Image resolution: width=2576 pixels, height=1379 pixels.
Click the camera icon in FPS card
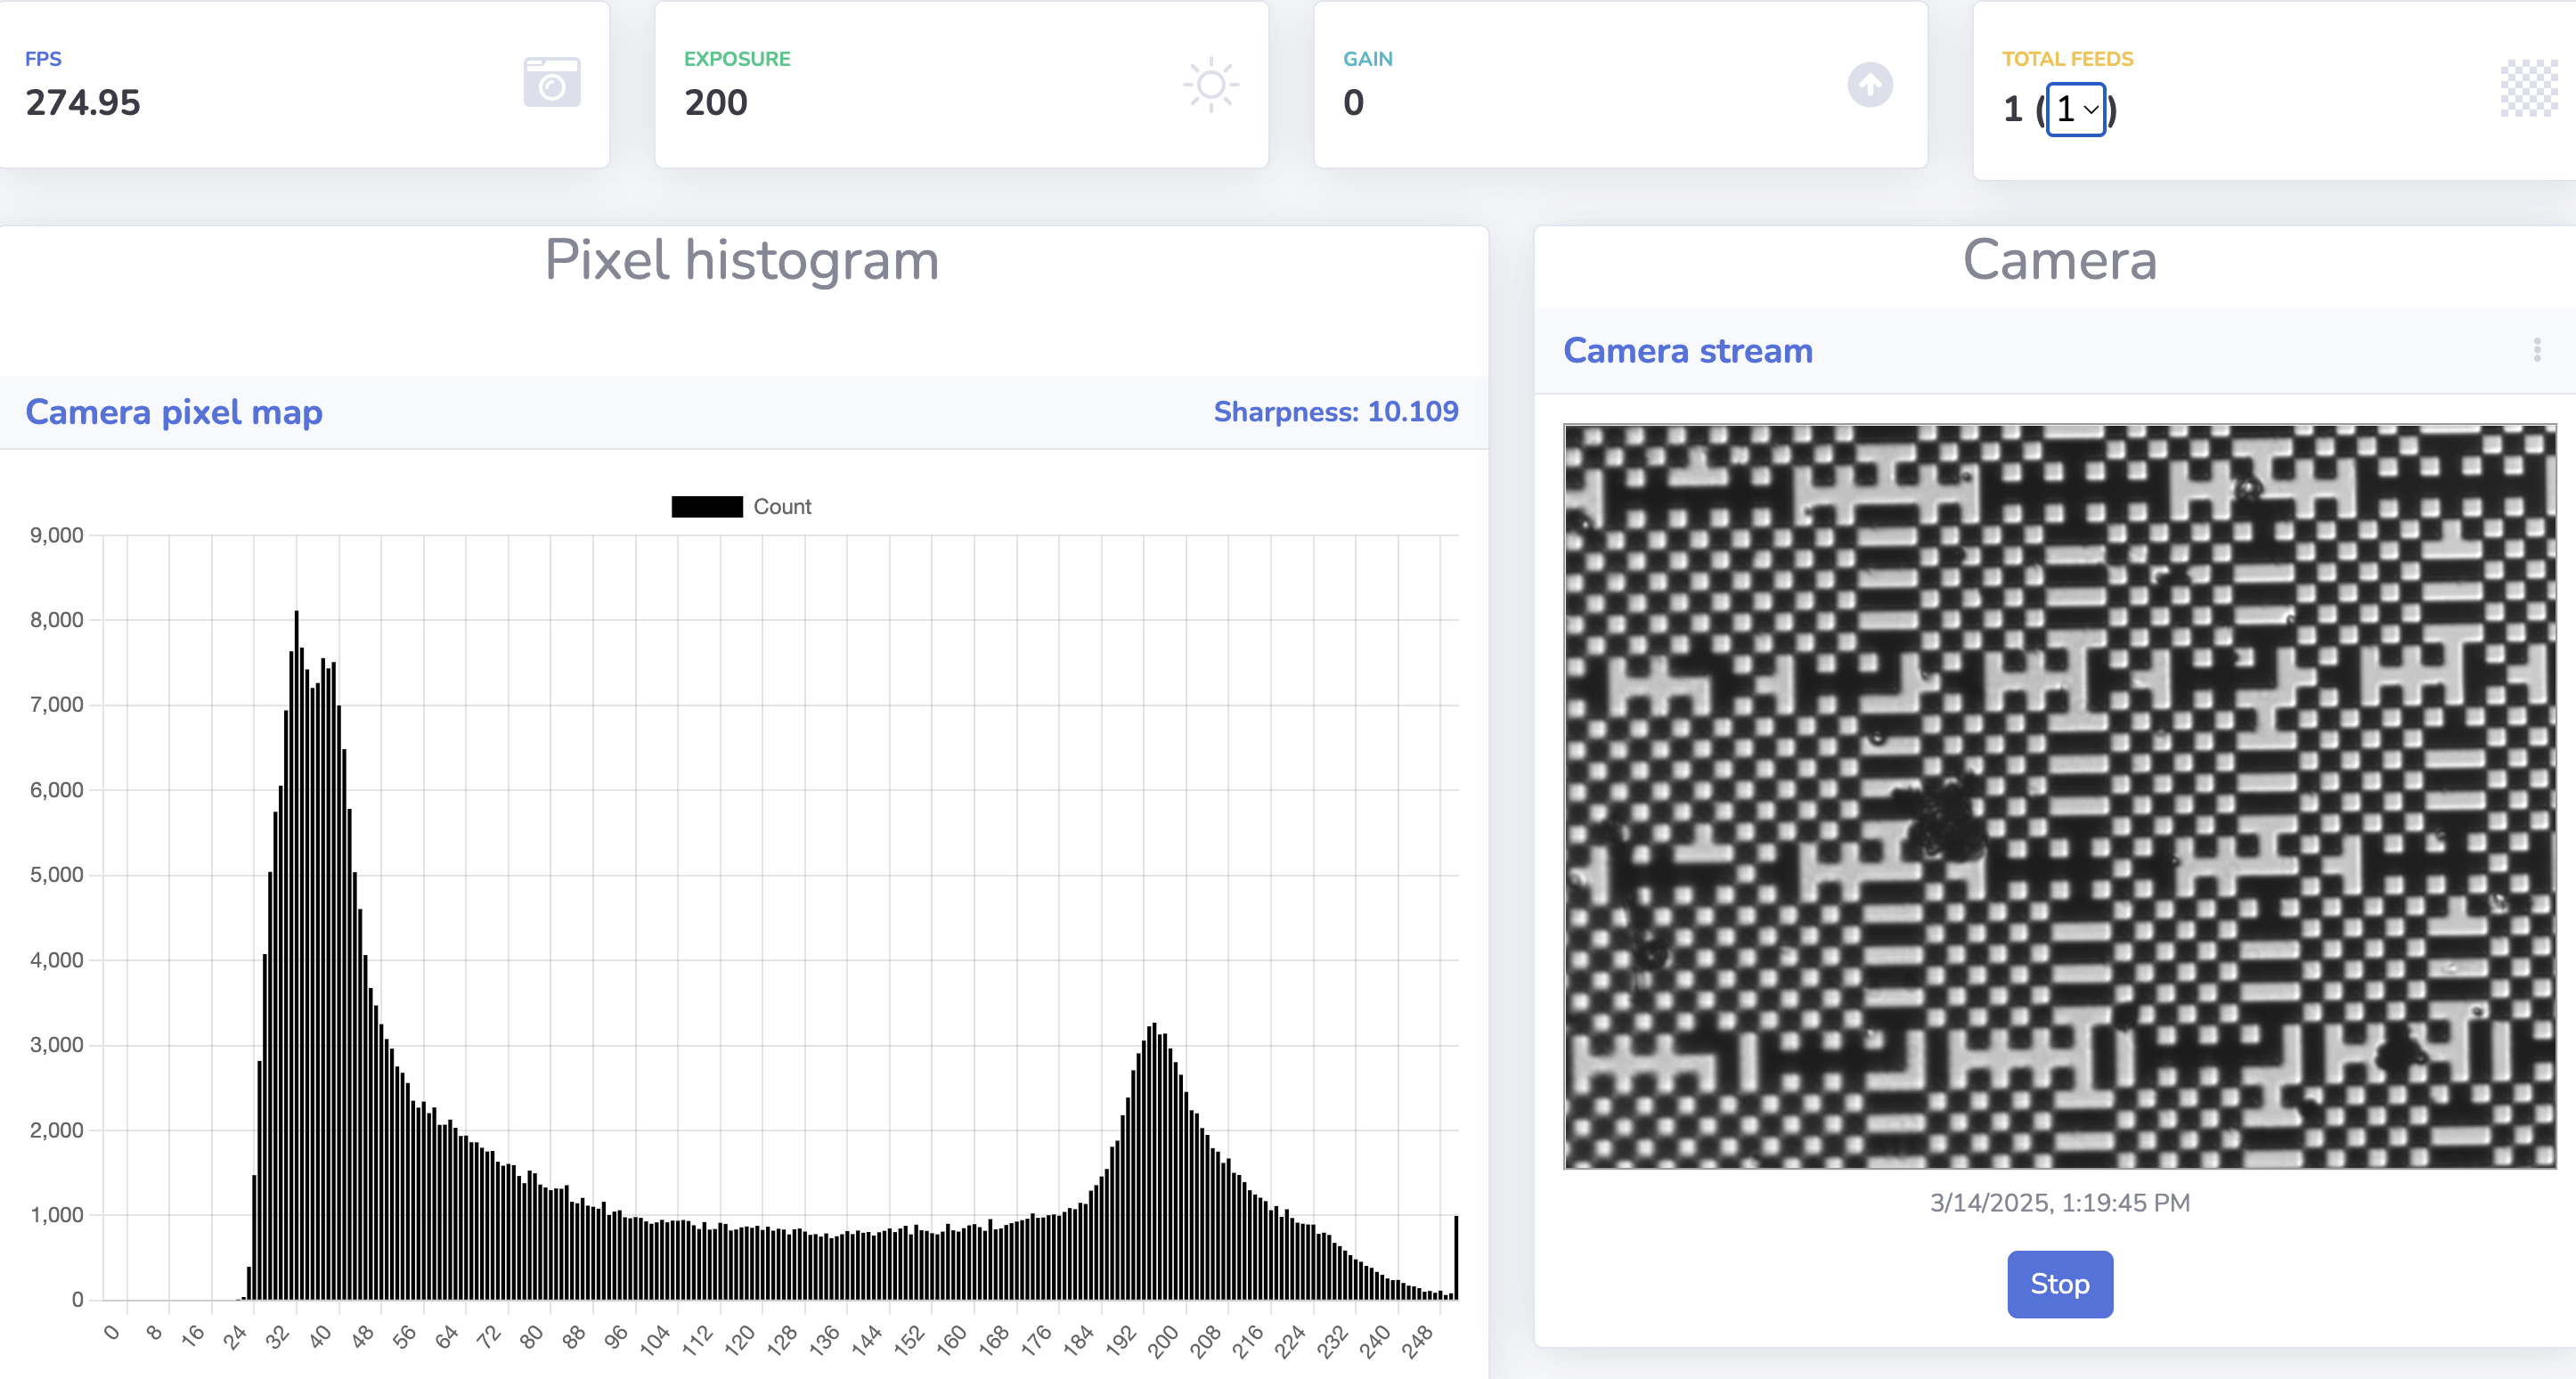551,83
